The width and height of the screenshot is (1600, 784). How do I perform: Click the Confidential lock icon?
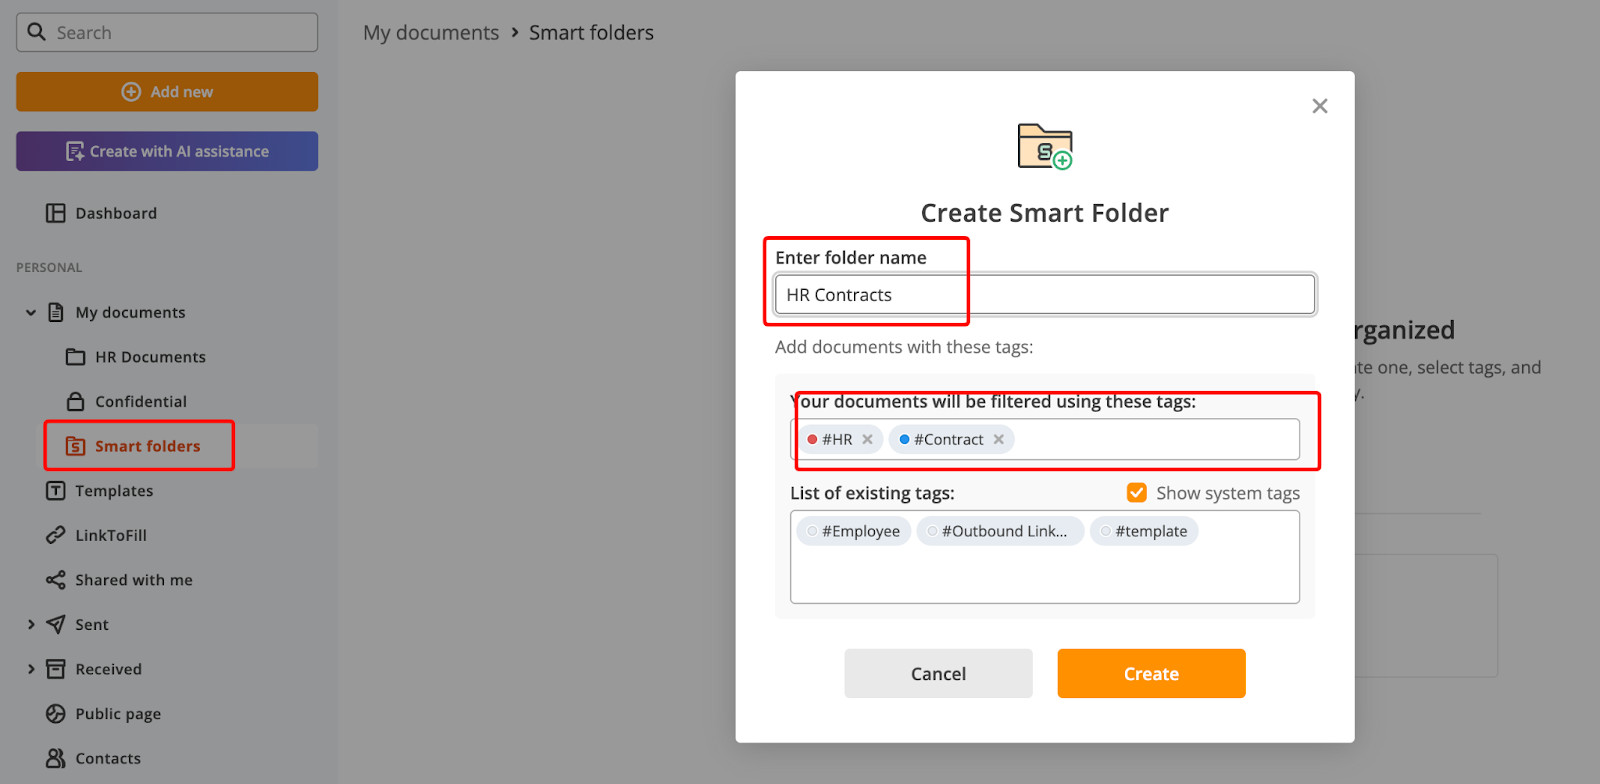[75, 401]
